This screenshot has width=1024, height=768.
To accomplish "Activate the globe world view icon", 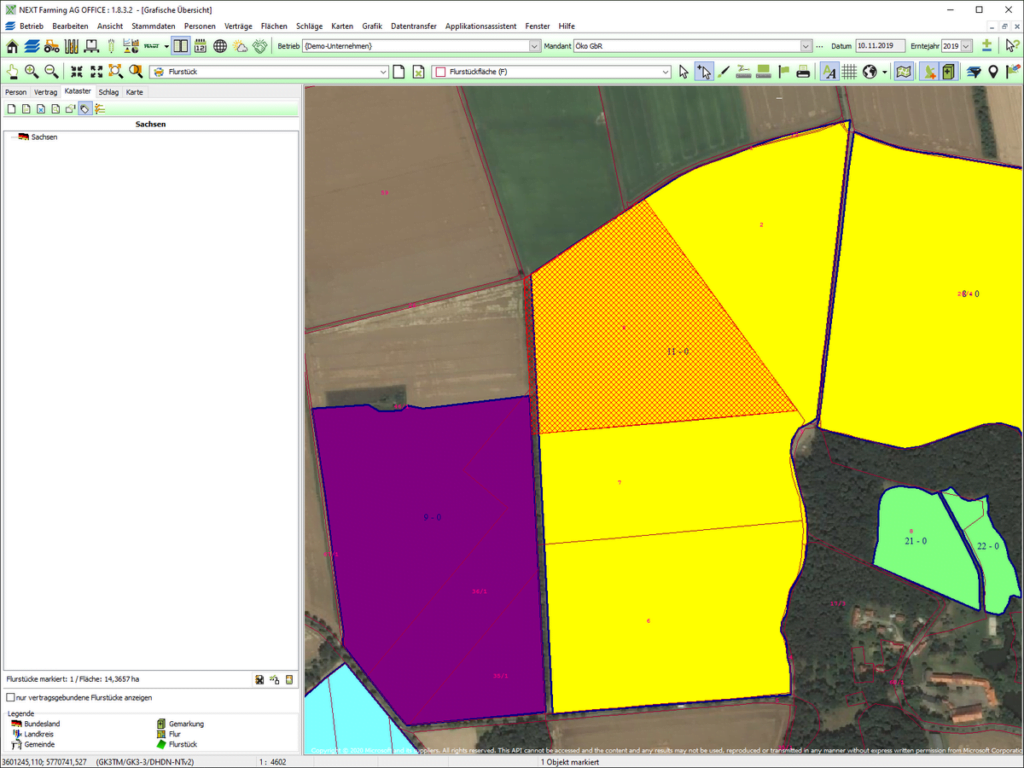I will tap(869, 71).
